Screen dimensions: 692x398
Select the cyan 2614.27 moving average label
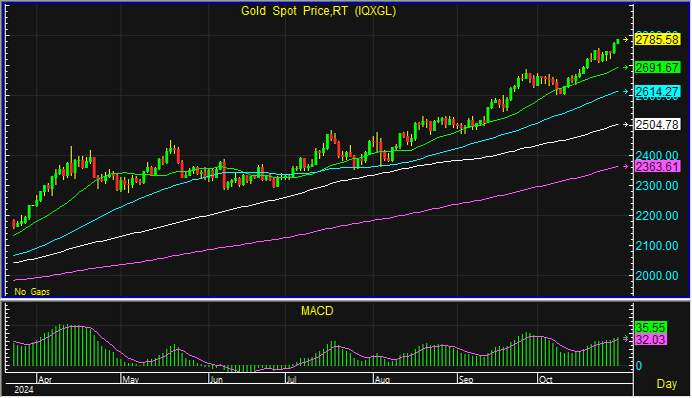pos(657,92)
